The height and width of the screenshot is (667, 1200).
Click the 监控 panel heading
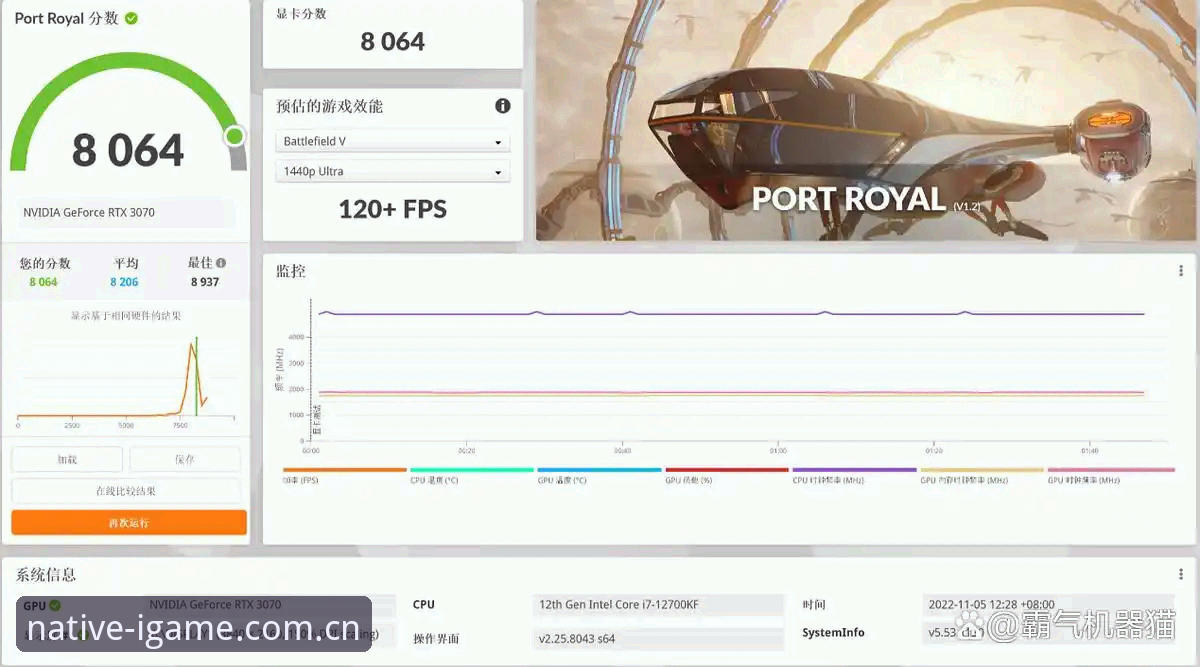pyautogui.click(x=291, y=271)
